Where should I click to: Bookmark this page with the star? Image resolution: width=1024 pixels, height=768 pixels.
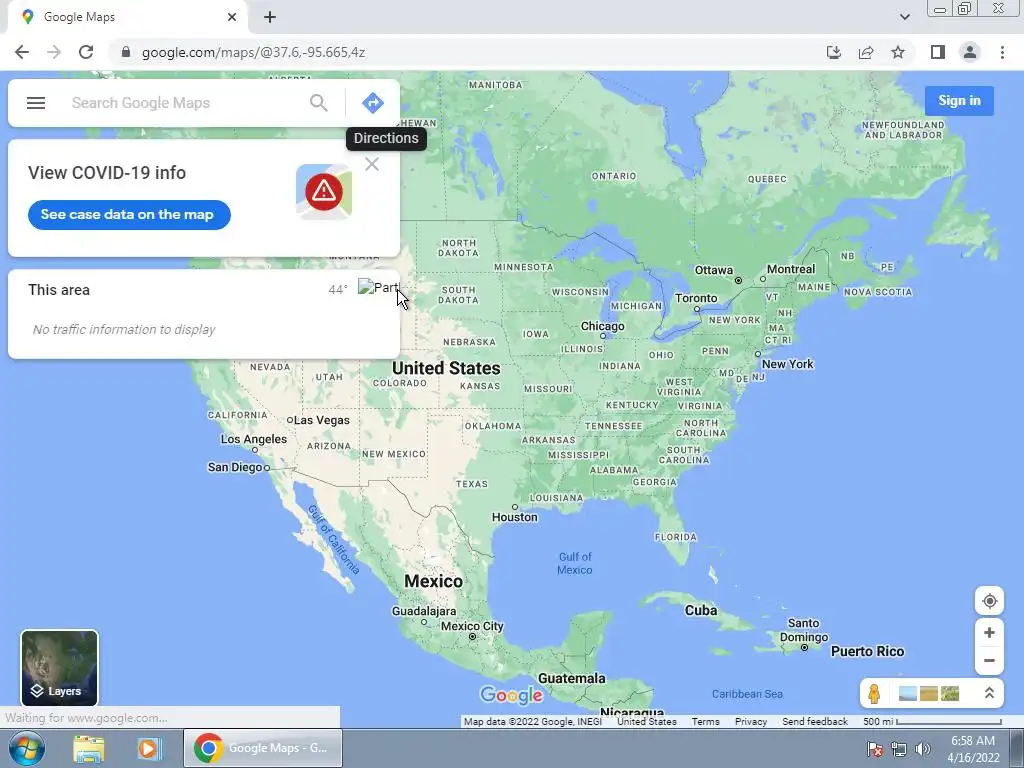(x=898, y=52)
